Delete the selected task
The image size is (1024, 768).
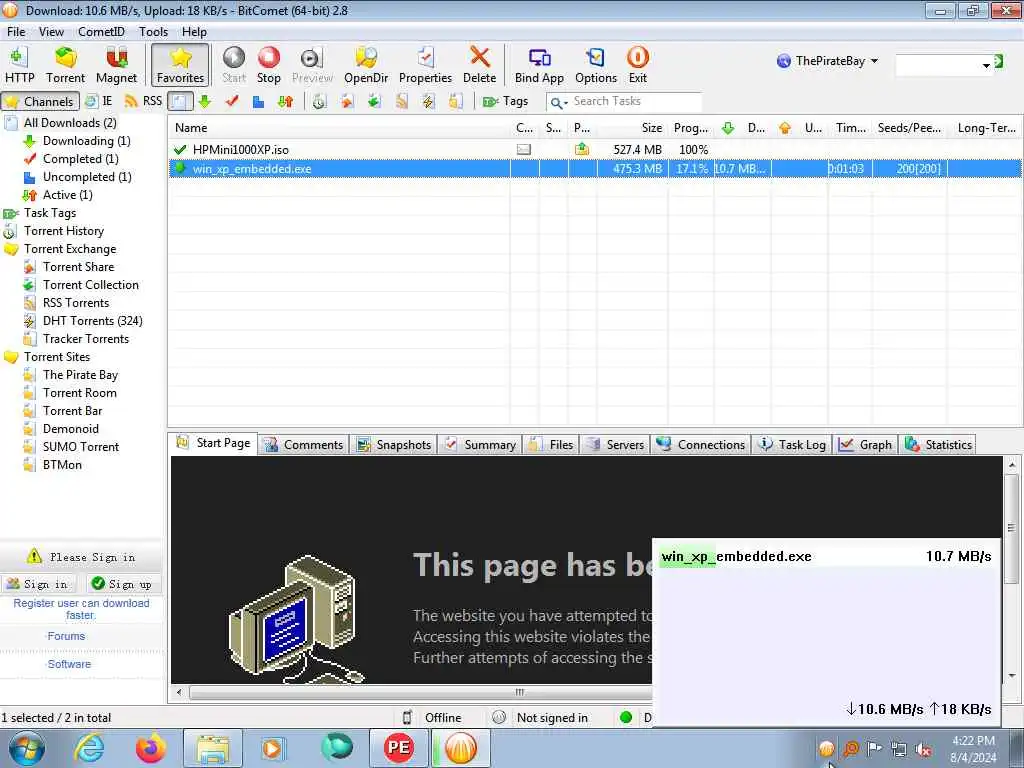[x=479, y=65]
